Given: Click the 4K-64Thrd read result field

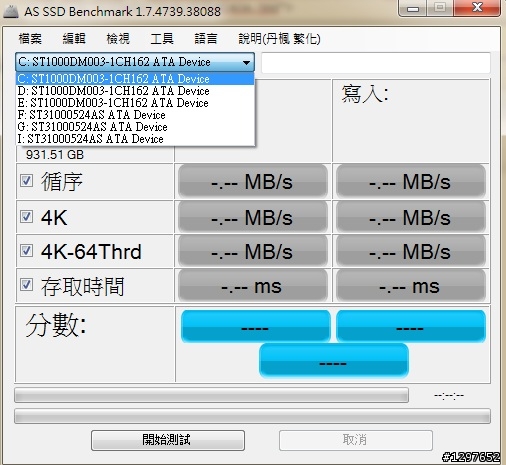Looking at the screenshot, I should [x=253, y=251].
